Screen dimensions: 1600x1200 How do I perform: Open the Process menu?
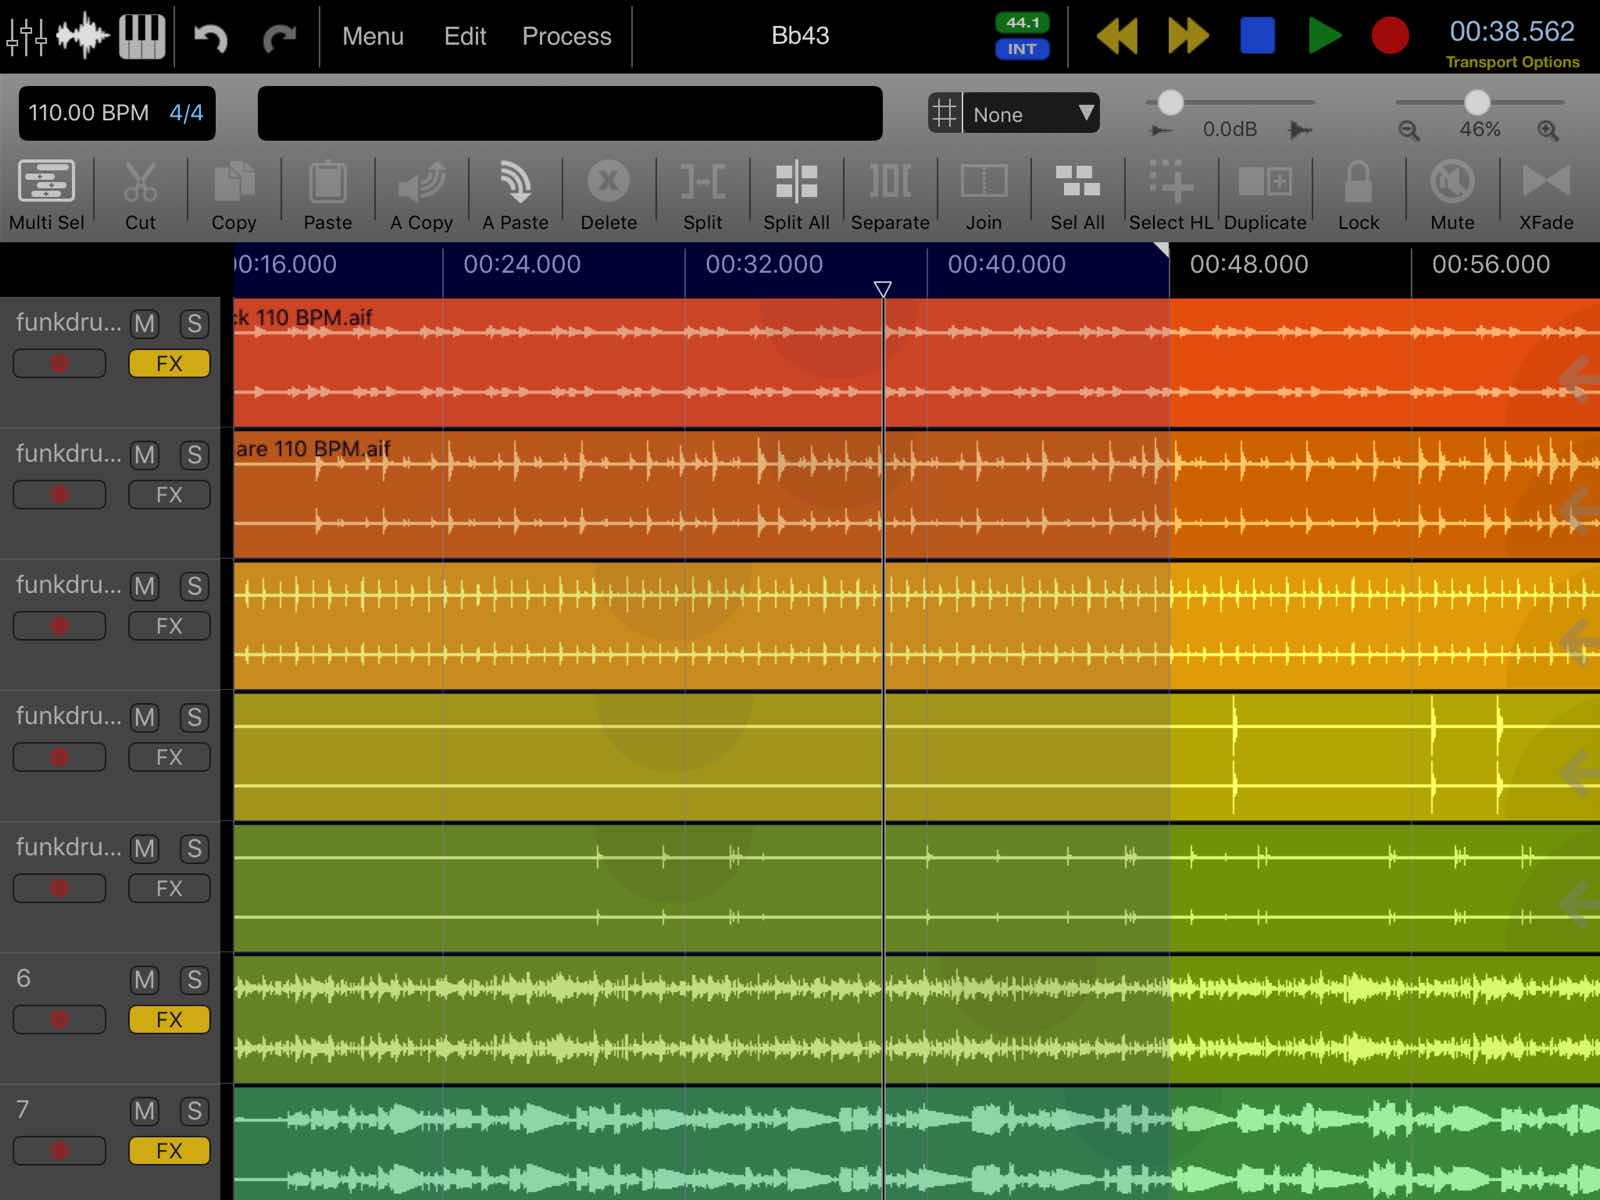pos(567,36)
